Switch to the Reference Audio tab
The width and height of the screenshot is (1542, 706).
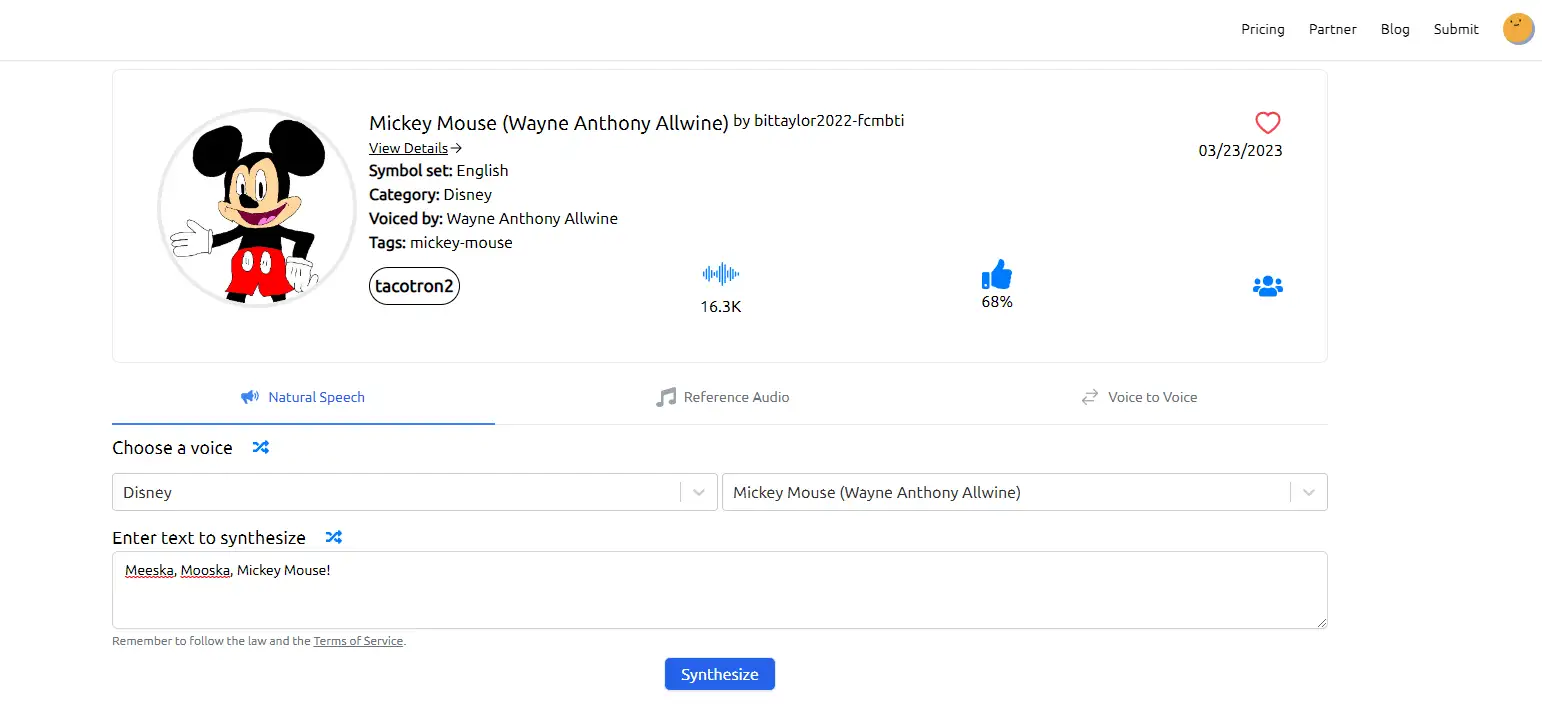pos(722,398)
